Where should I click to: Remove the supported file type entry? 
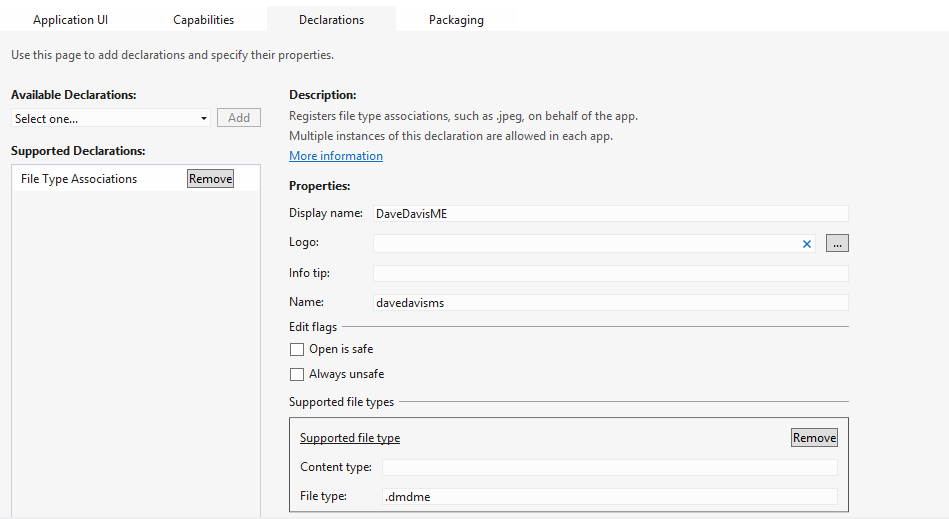pyautogui.click(x=814, y=438)
